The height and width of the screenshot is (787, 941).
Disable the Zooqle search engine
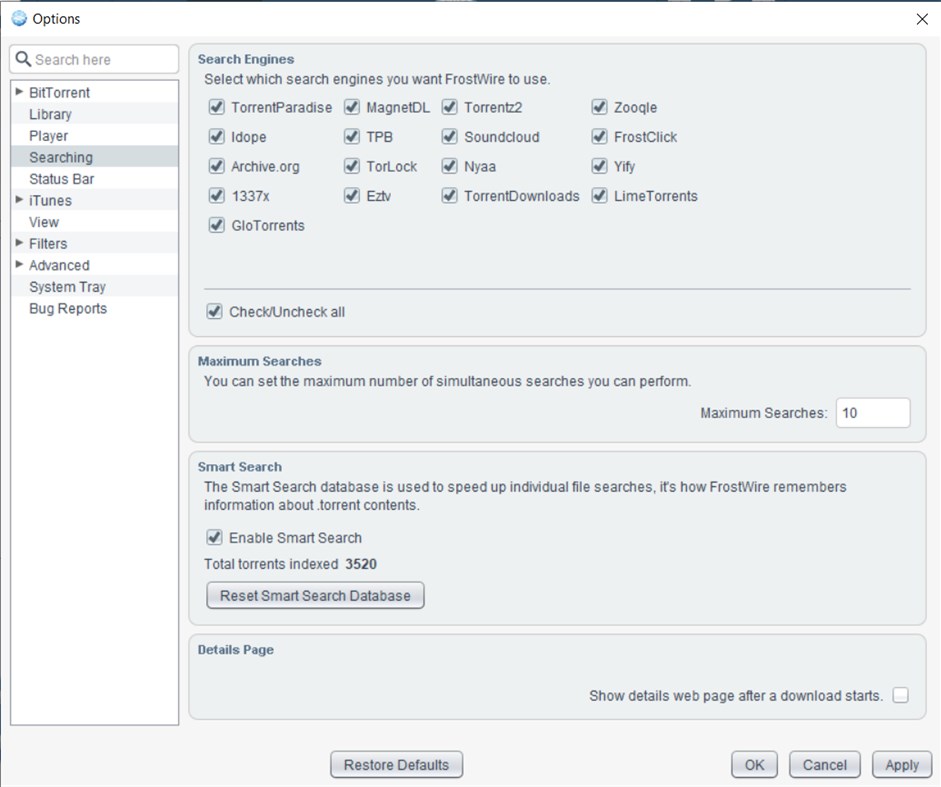(x=600, y=107)
